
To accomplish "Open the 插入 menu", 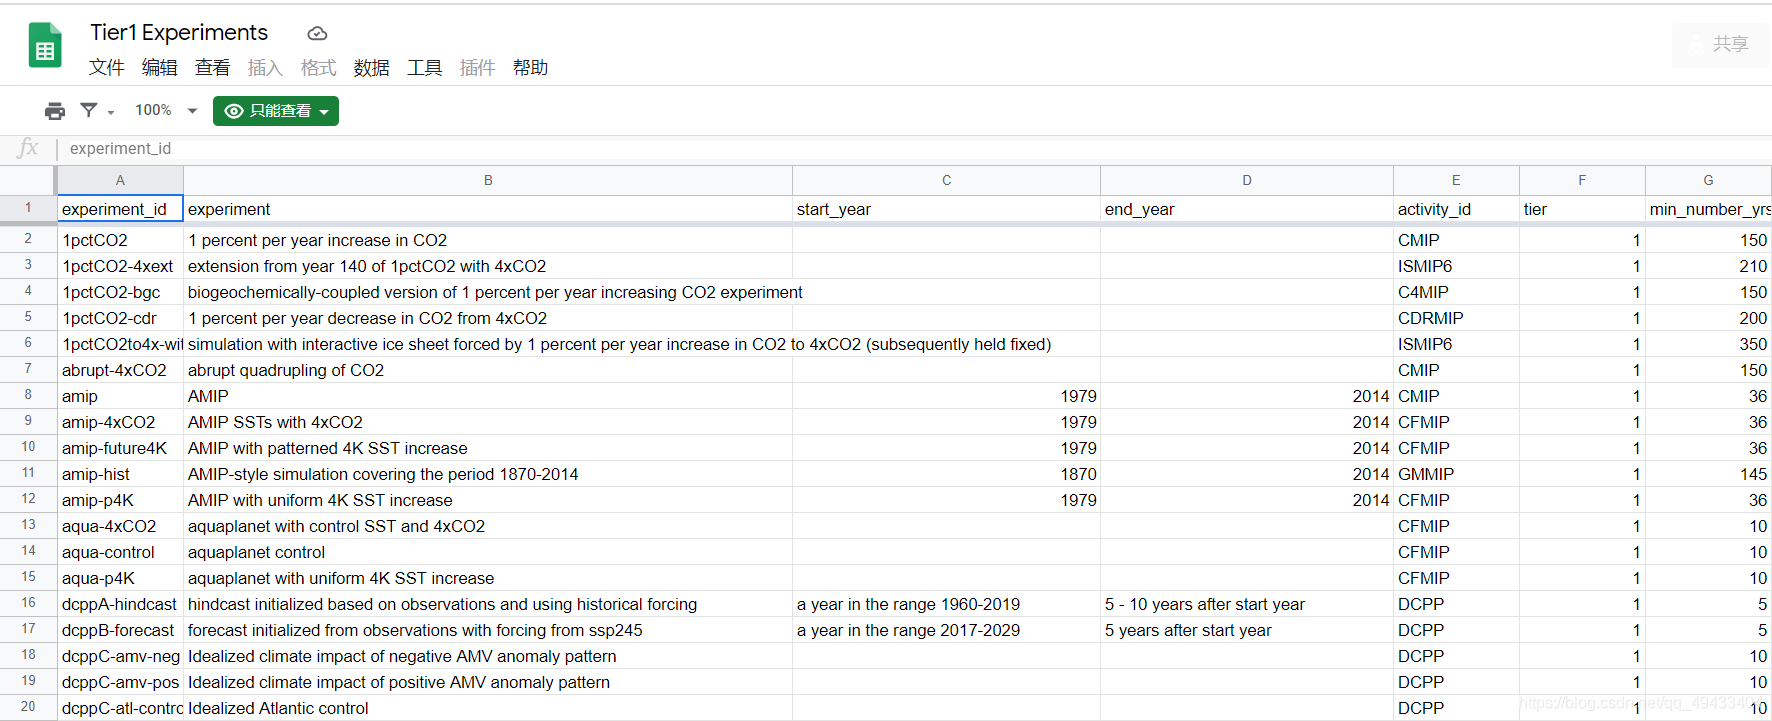I will [265, 67].
